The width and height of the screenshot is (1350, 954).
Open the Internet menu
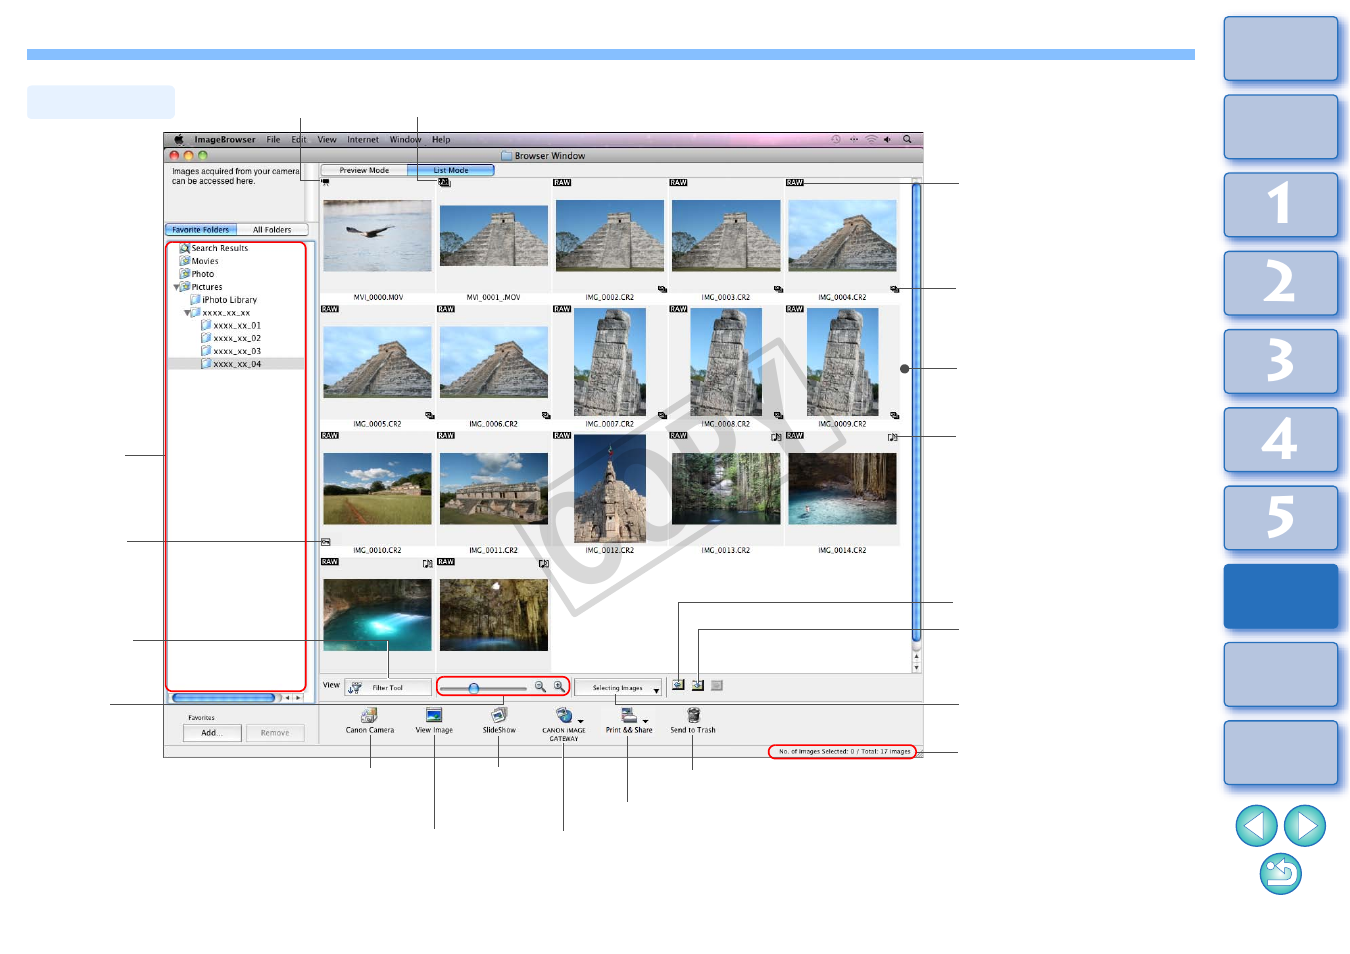coord(363,140)
